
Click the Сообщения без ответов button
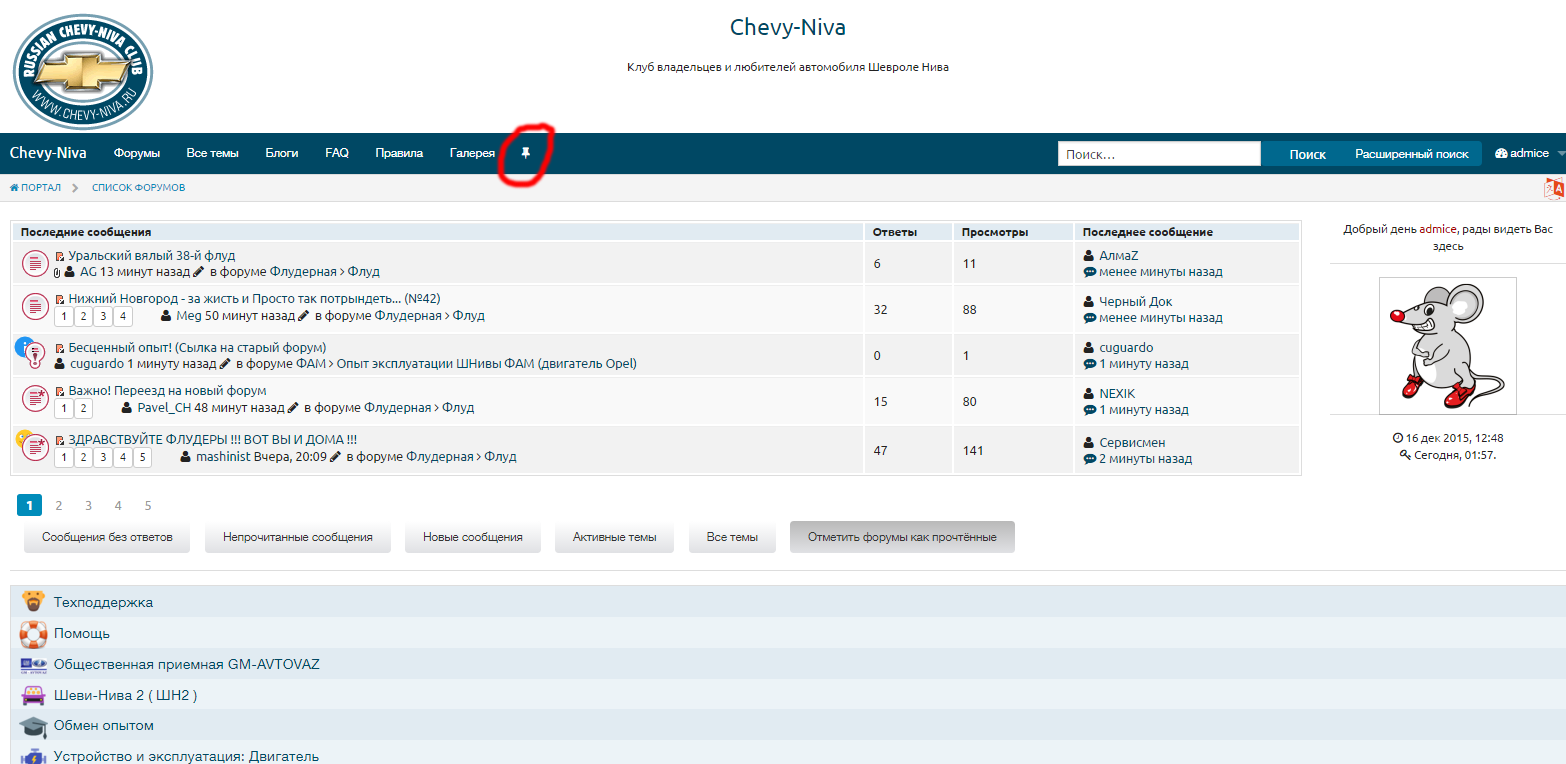click(x=107, y=537)
